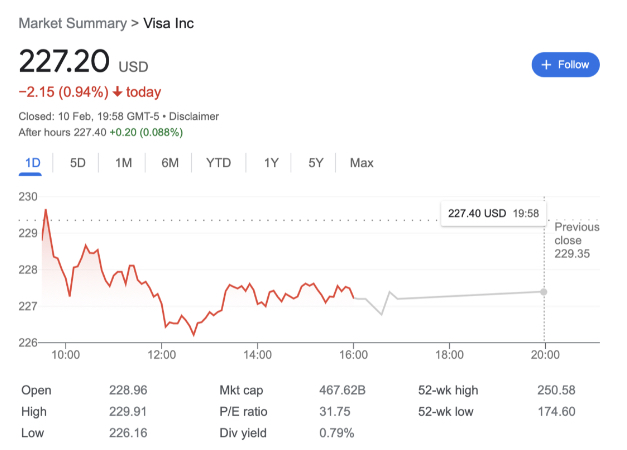
Task: Click the Visa Inc title text
Action: pos(168,23)
